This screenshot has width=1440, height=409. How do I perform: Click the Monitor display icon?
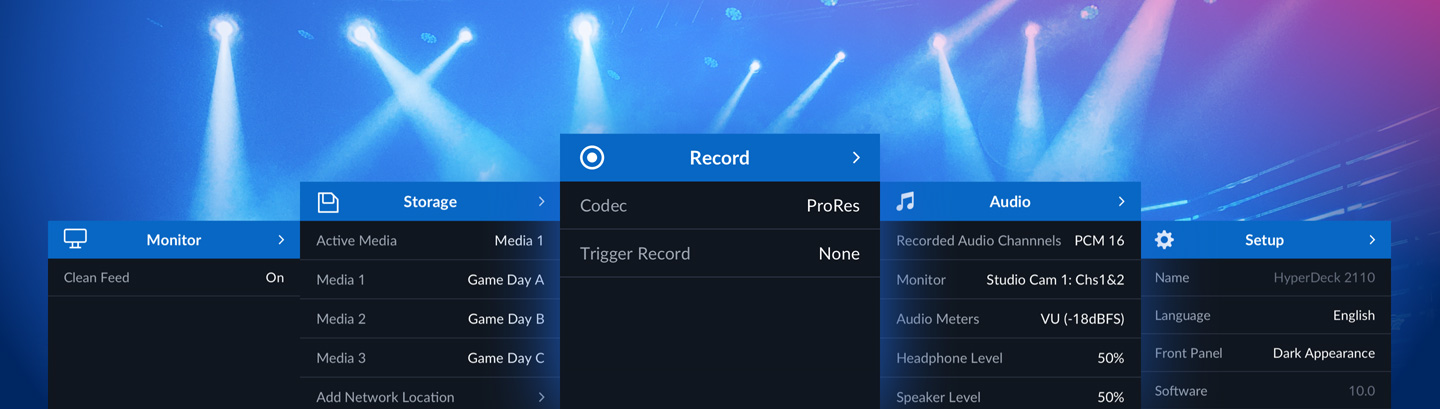75,240
